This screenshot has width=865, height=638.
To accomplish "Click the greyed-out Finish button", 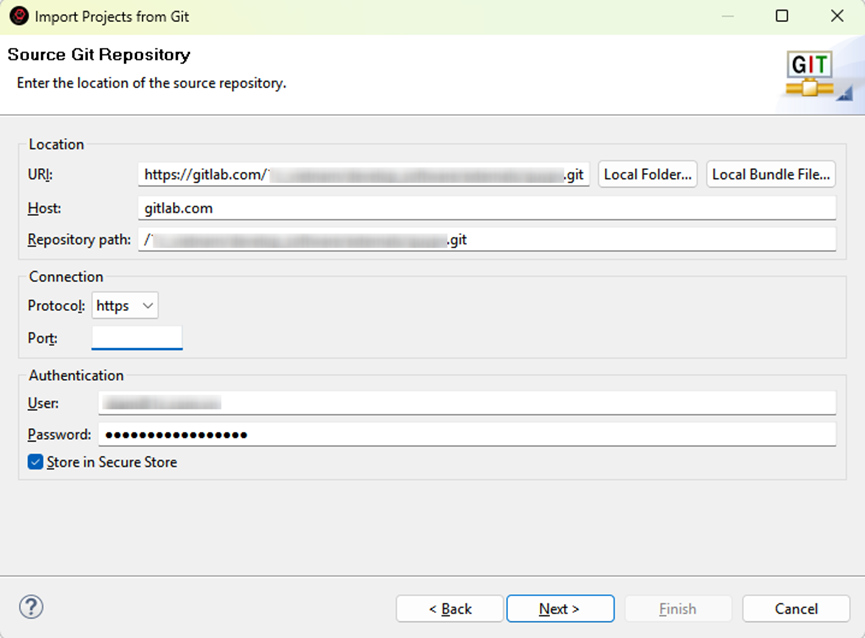I will click(677, 608).
